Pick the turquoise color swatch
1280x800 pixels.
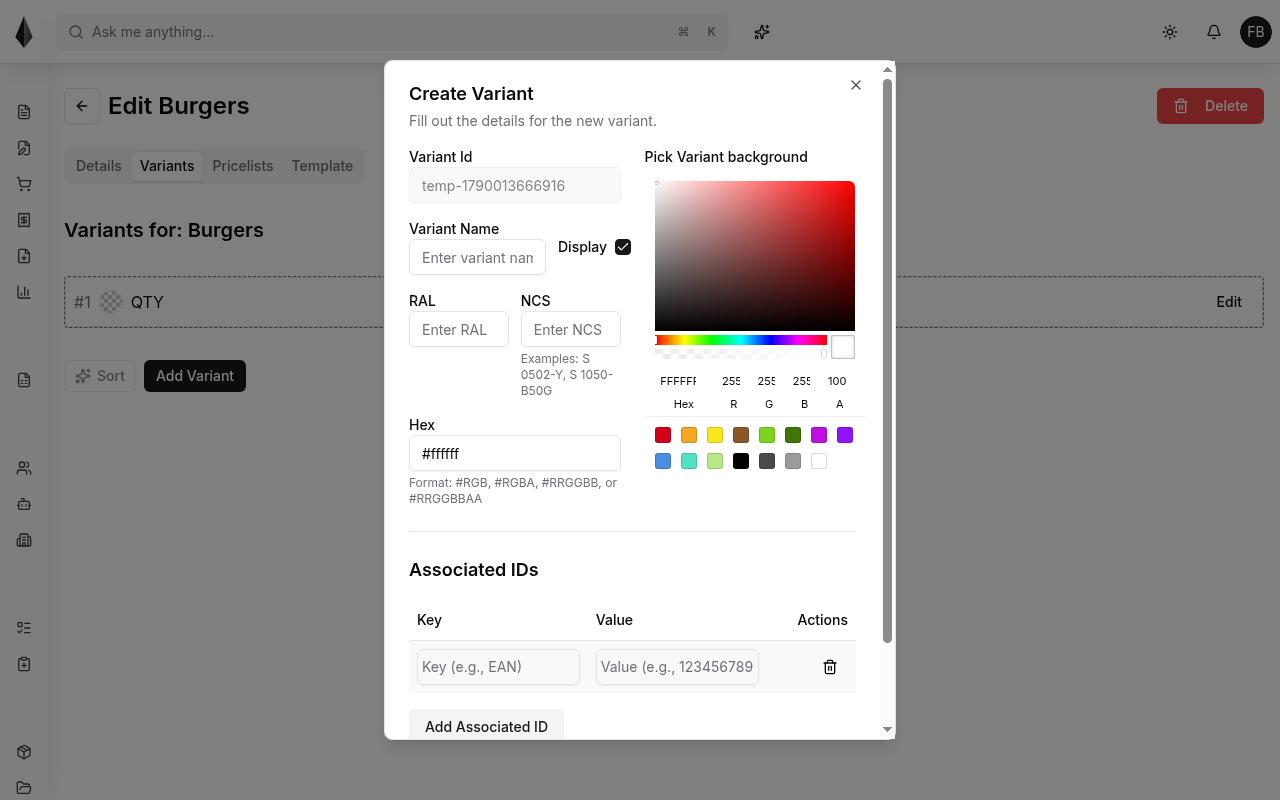click(x=689, y=461)
